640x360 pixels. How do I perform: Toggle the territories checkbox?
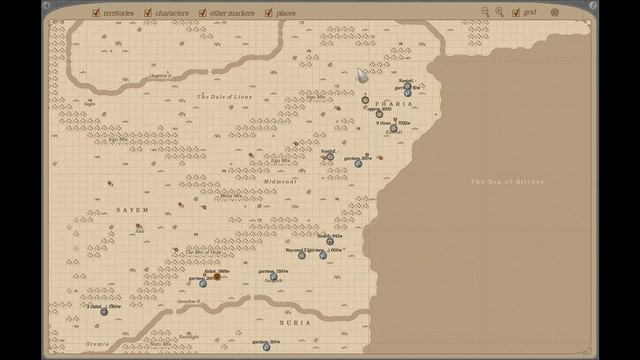pos(96,13)
